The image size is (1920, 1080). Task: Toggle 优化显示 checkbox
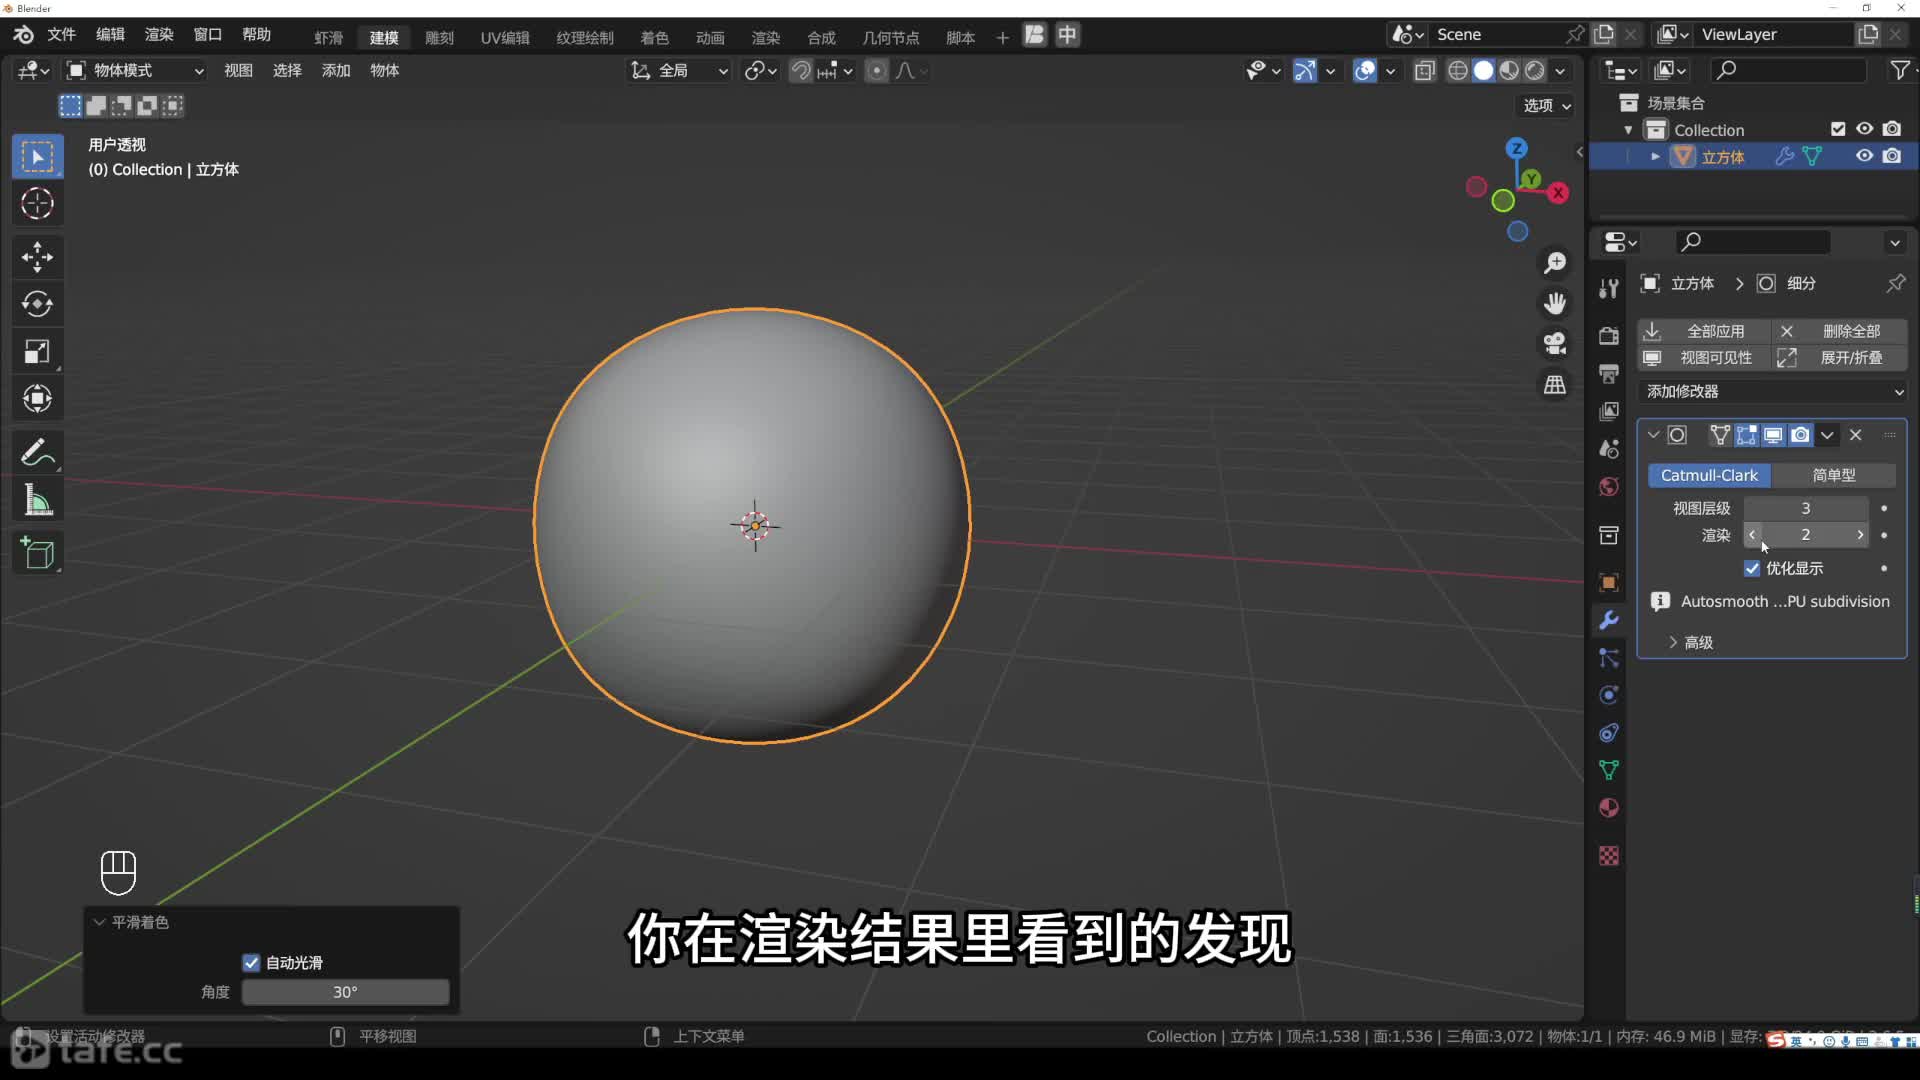click(x=1752, y=568)
